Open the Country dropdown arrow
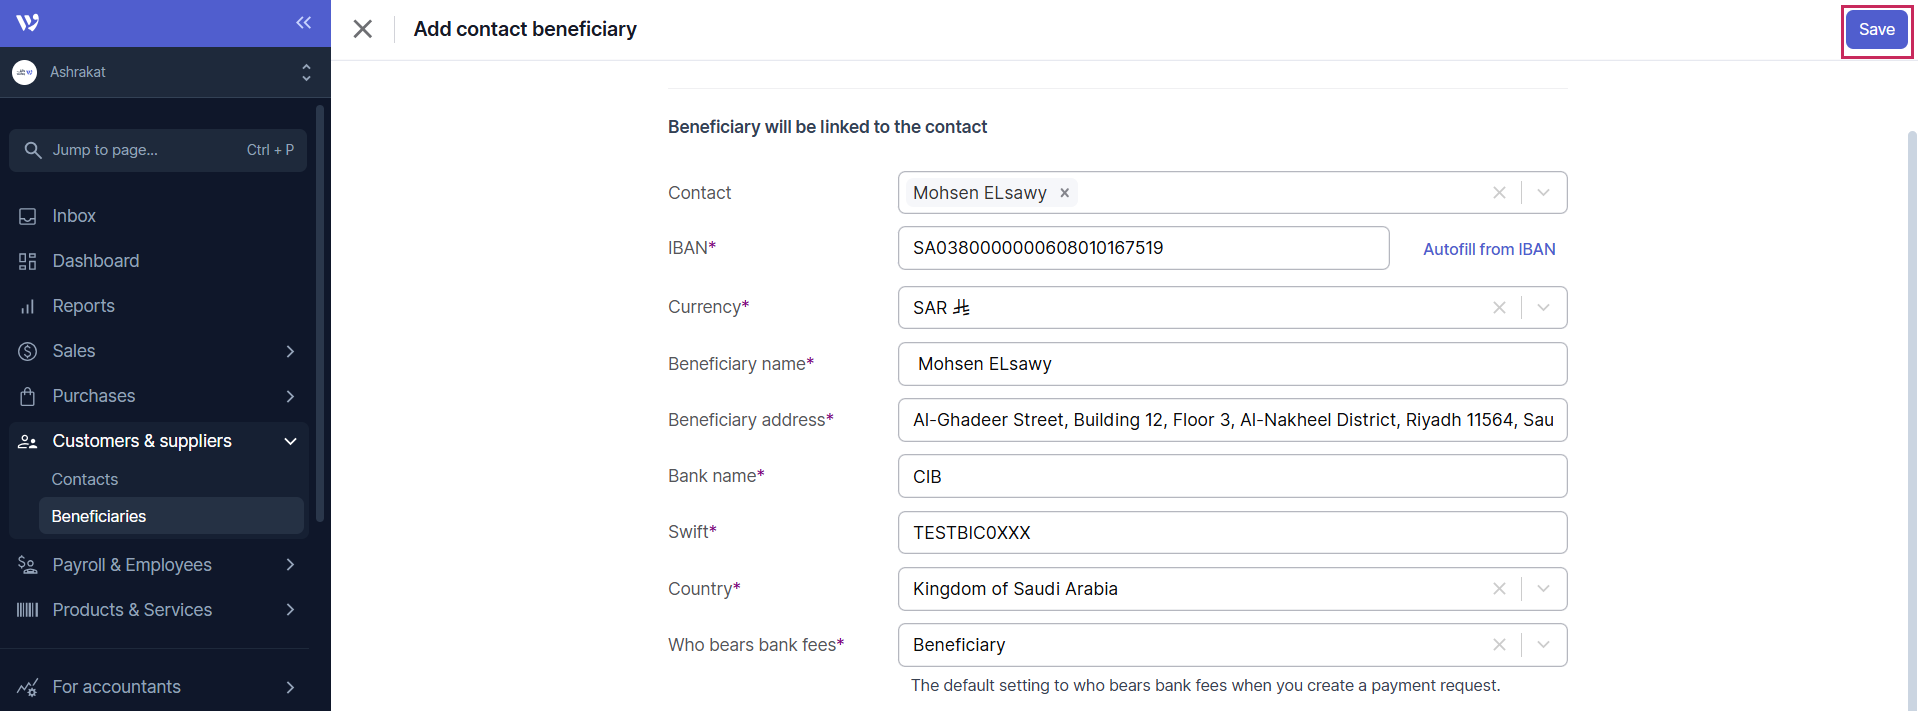Viewport: 1918px width, 711px height. (x=1543, y=589)
